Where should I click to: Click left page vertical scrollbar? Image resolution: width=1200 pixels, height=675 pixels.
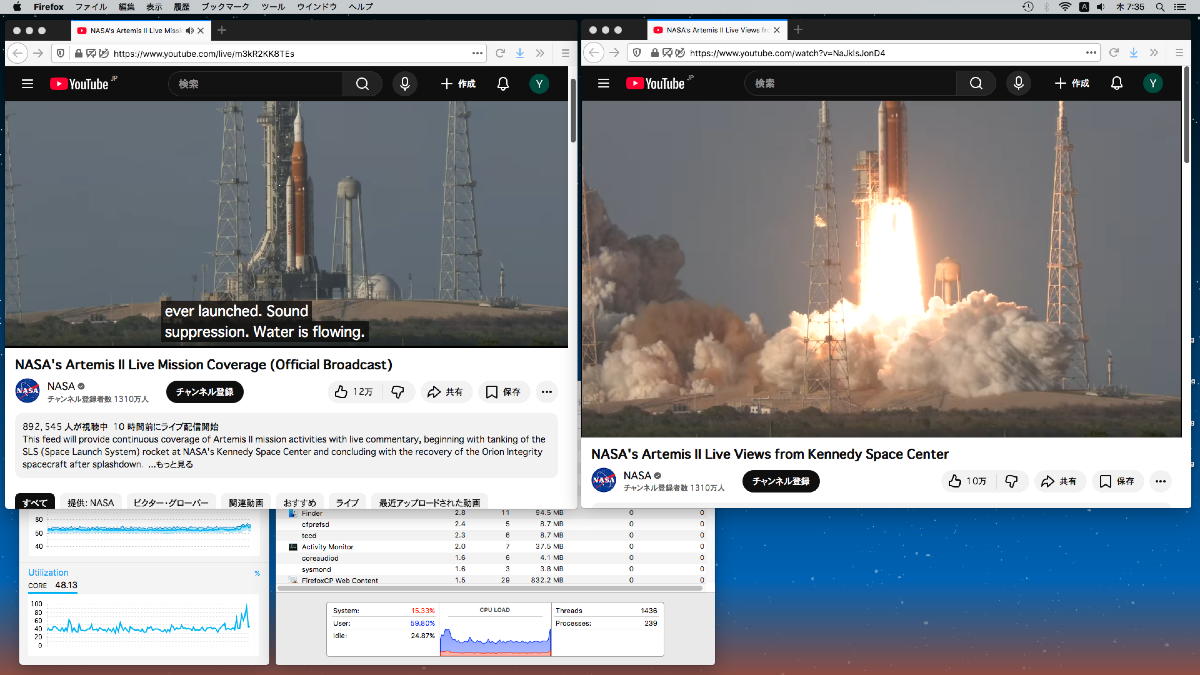pos(572,110)
